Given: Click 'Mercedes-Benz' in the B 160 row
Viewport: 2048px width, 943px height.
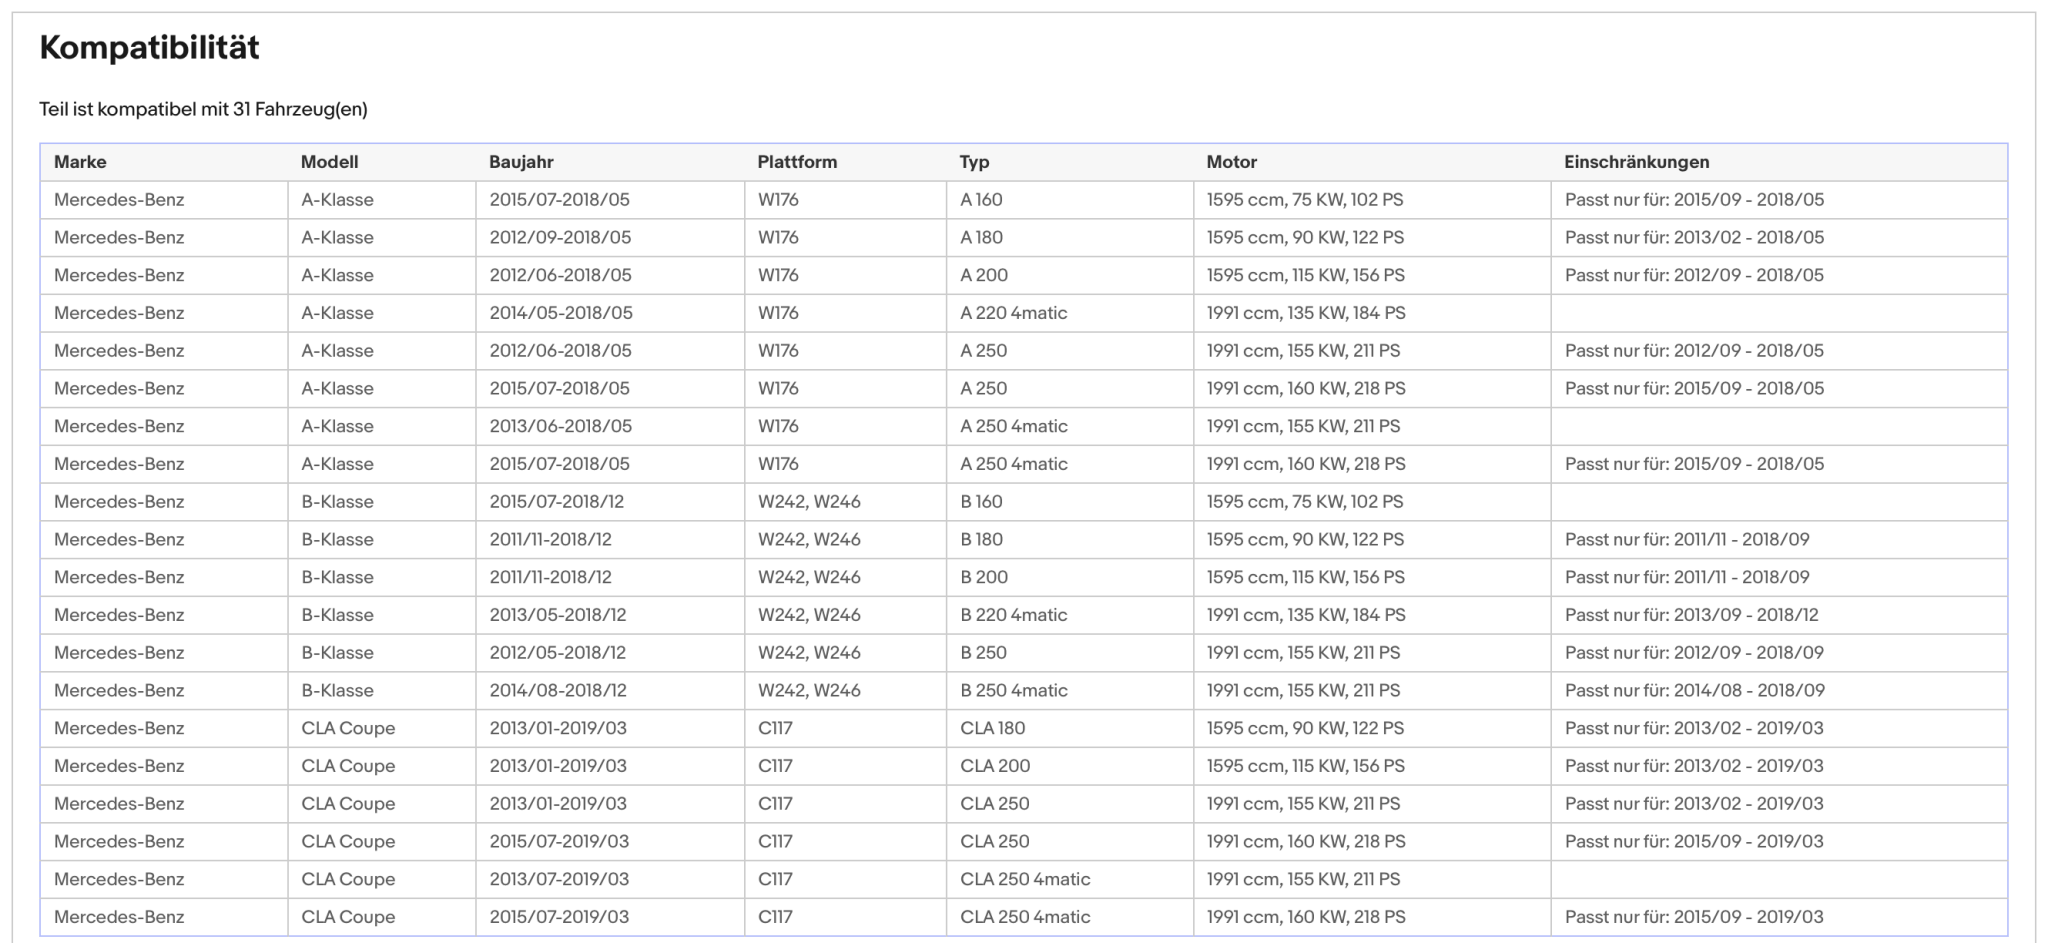Looking at the screenshot, I should tap(119, 502).
